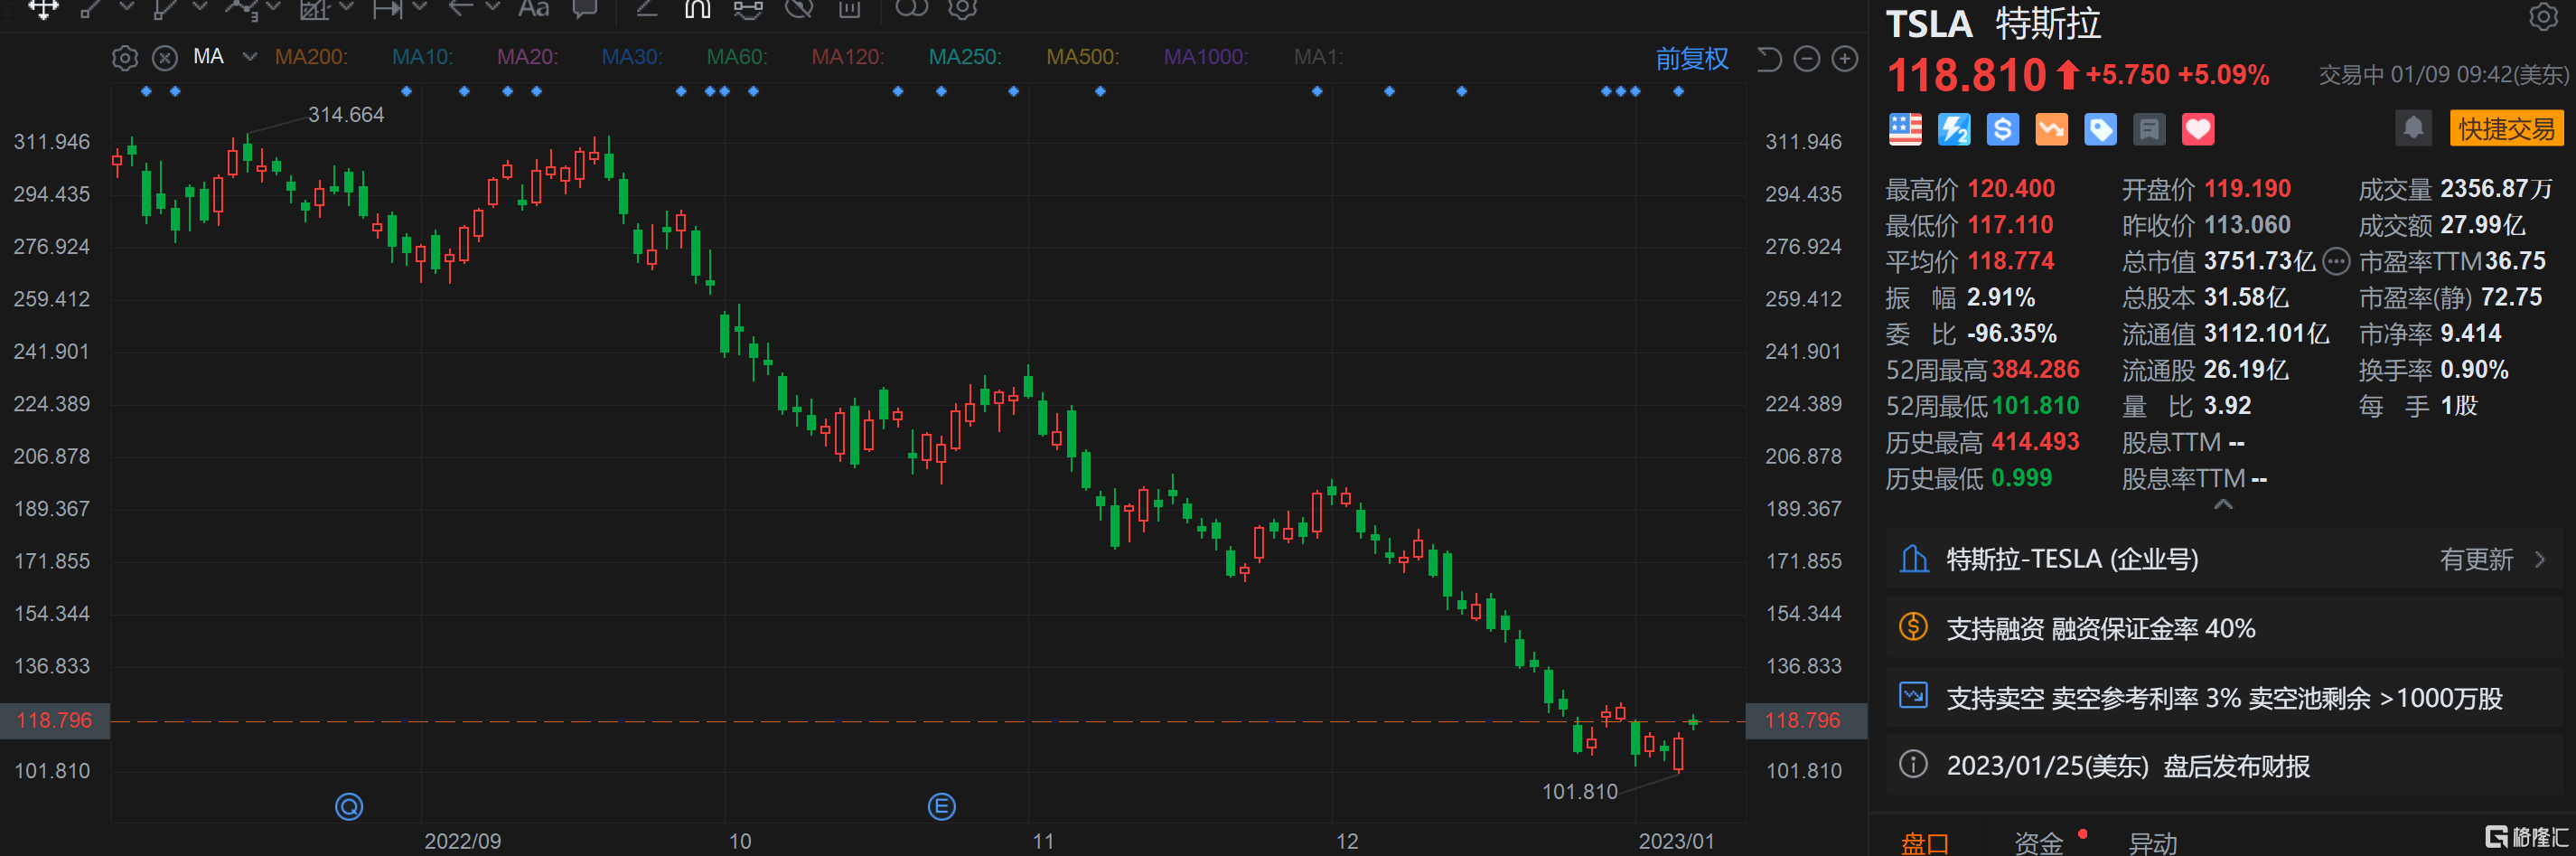Click the gray notes bookmark icon
Image resolution: width=2576 pixels, height=856 pixels.
tap(2149, 130)
